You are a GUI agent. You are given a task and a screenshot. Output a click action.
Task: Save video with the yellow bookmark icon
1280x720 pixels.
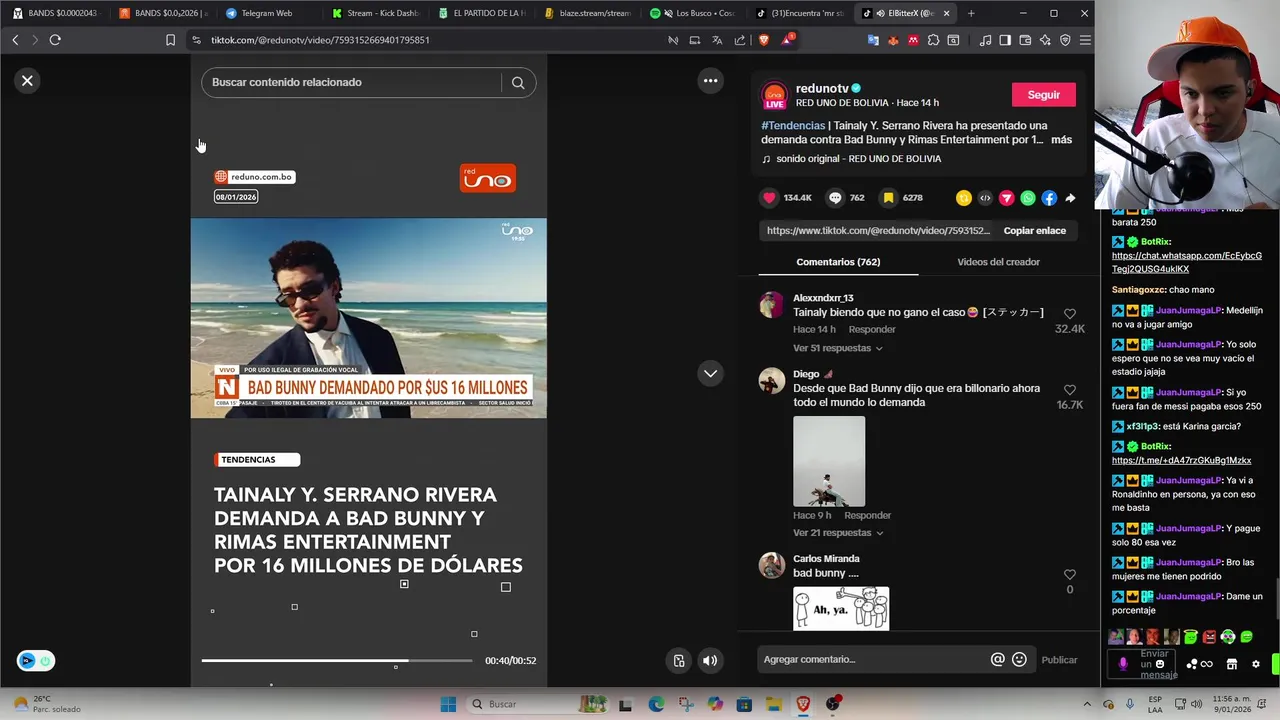(888, 198)
